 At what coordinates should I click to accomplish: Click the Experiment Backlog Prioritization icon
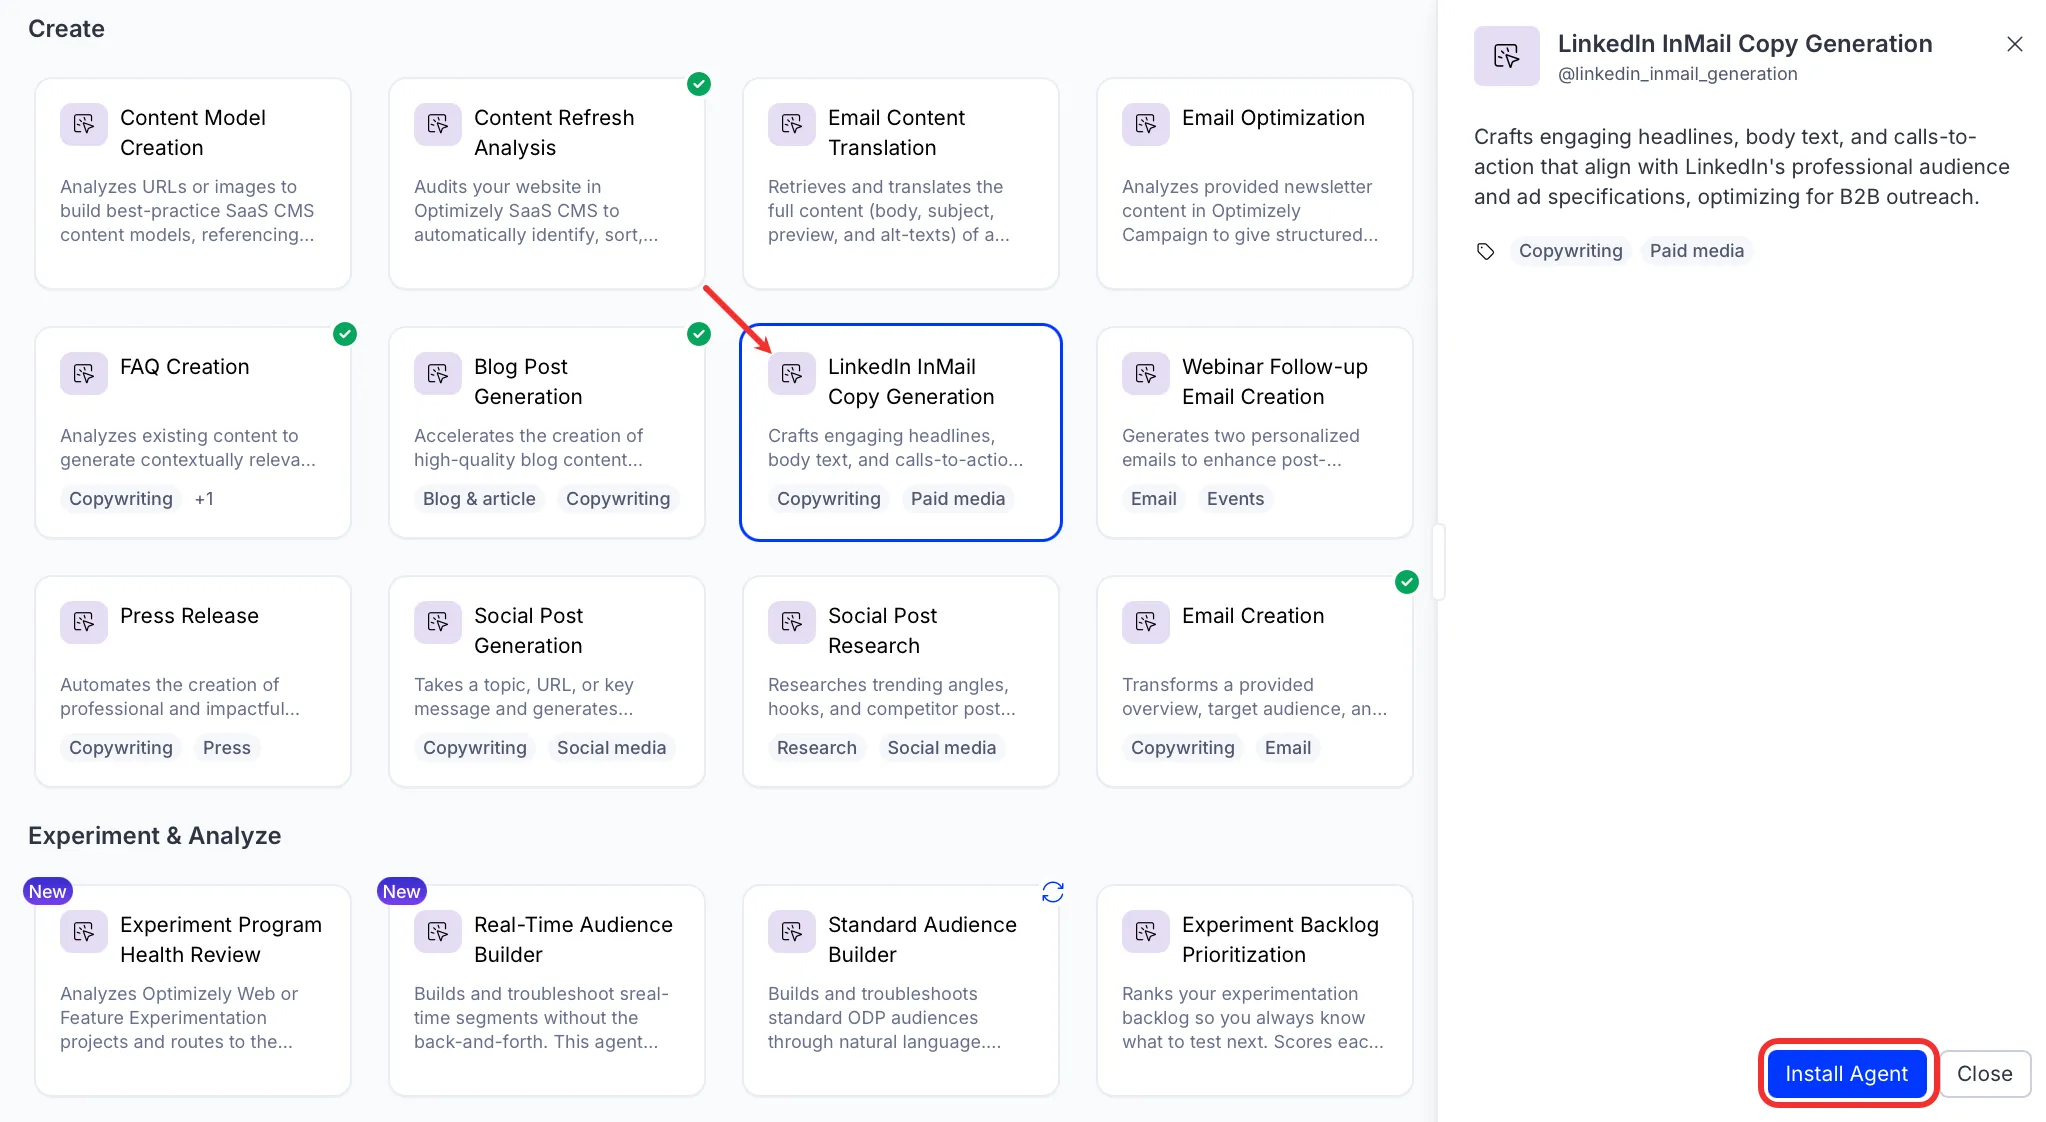(1146, 931)
